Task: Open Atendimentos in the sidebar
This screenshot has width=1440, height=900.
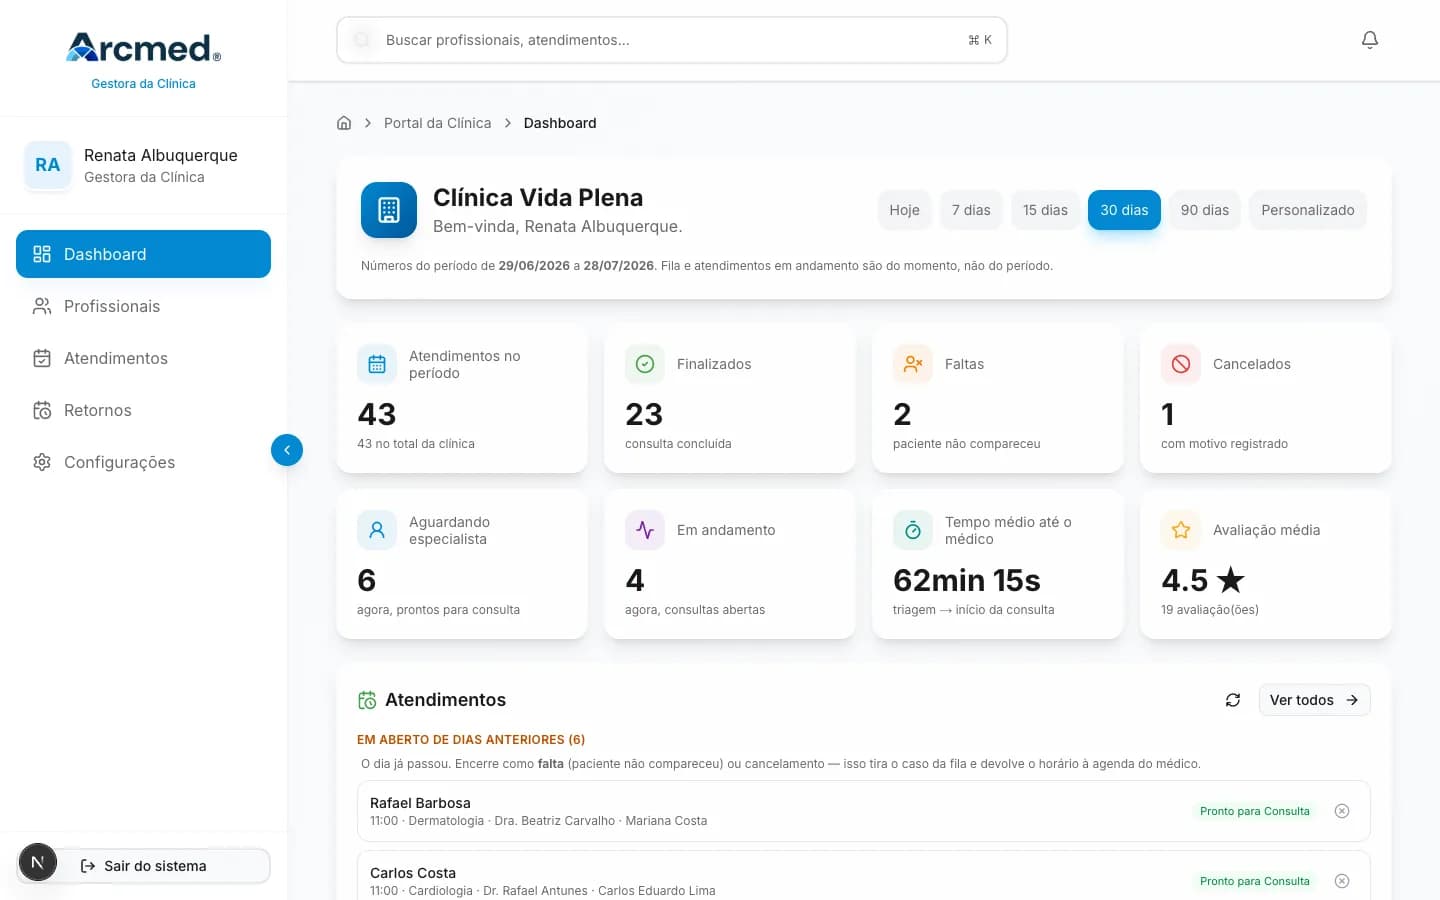Action: (x=143, y=358)
